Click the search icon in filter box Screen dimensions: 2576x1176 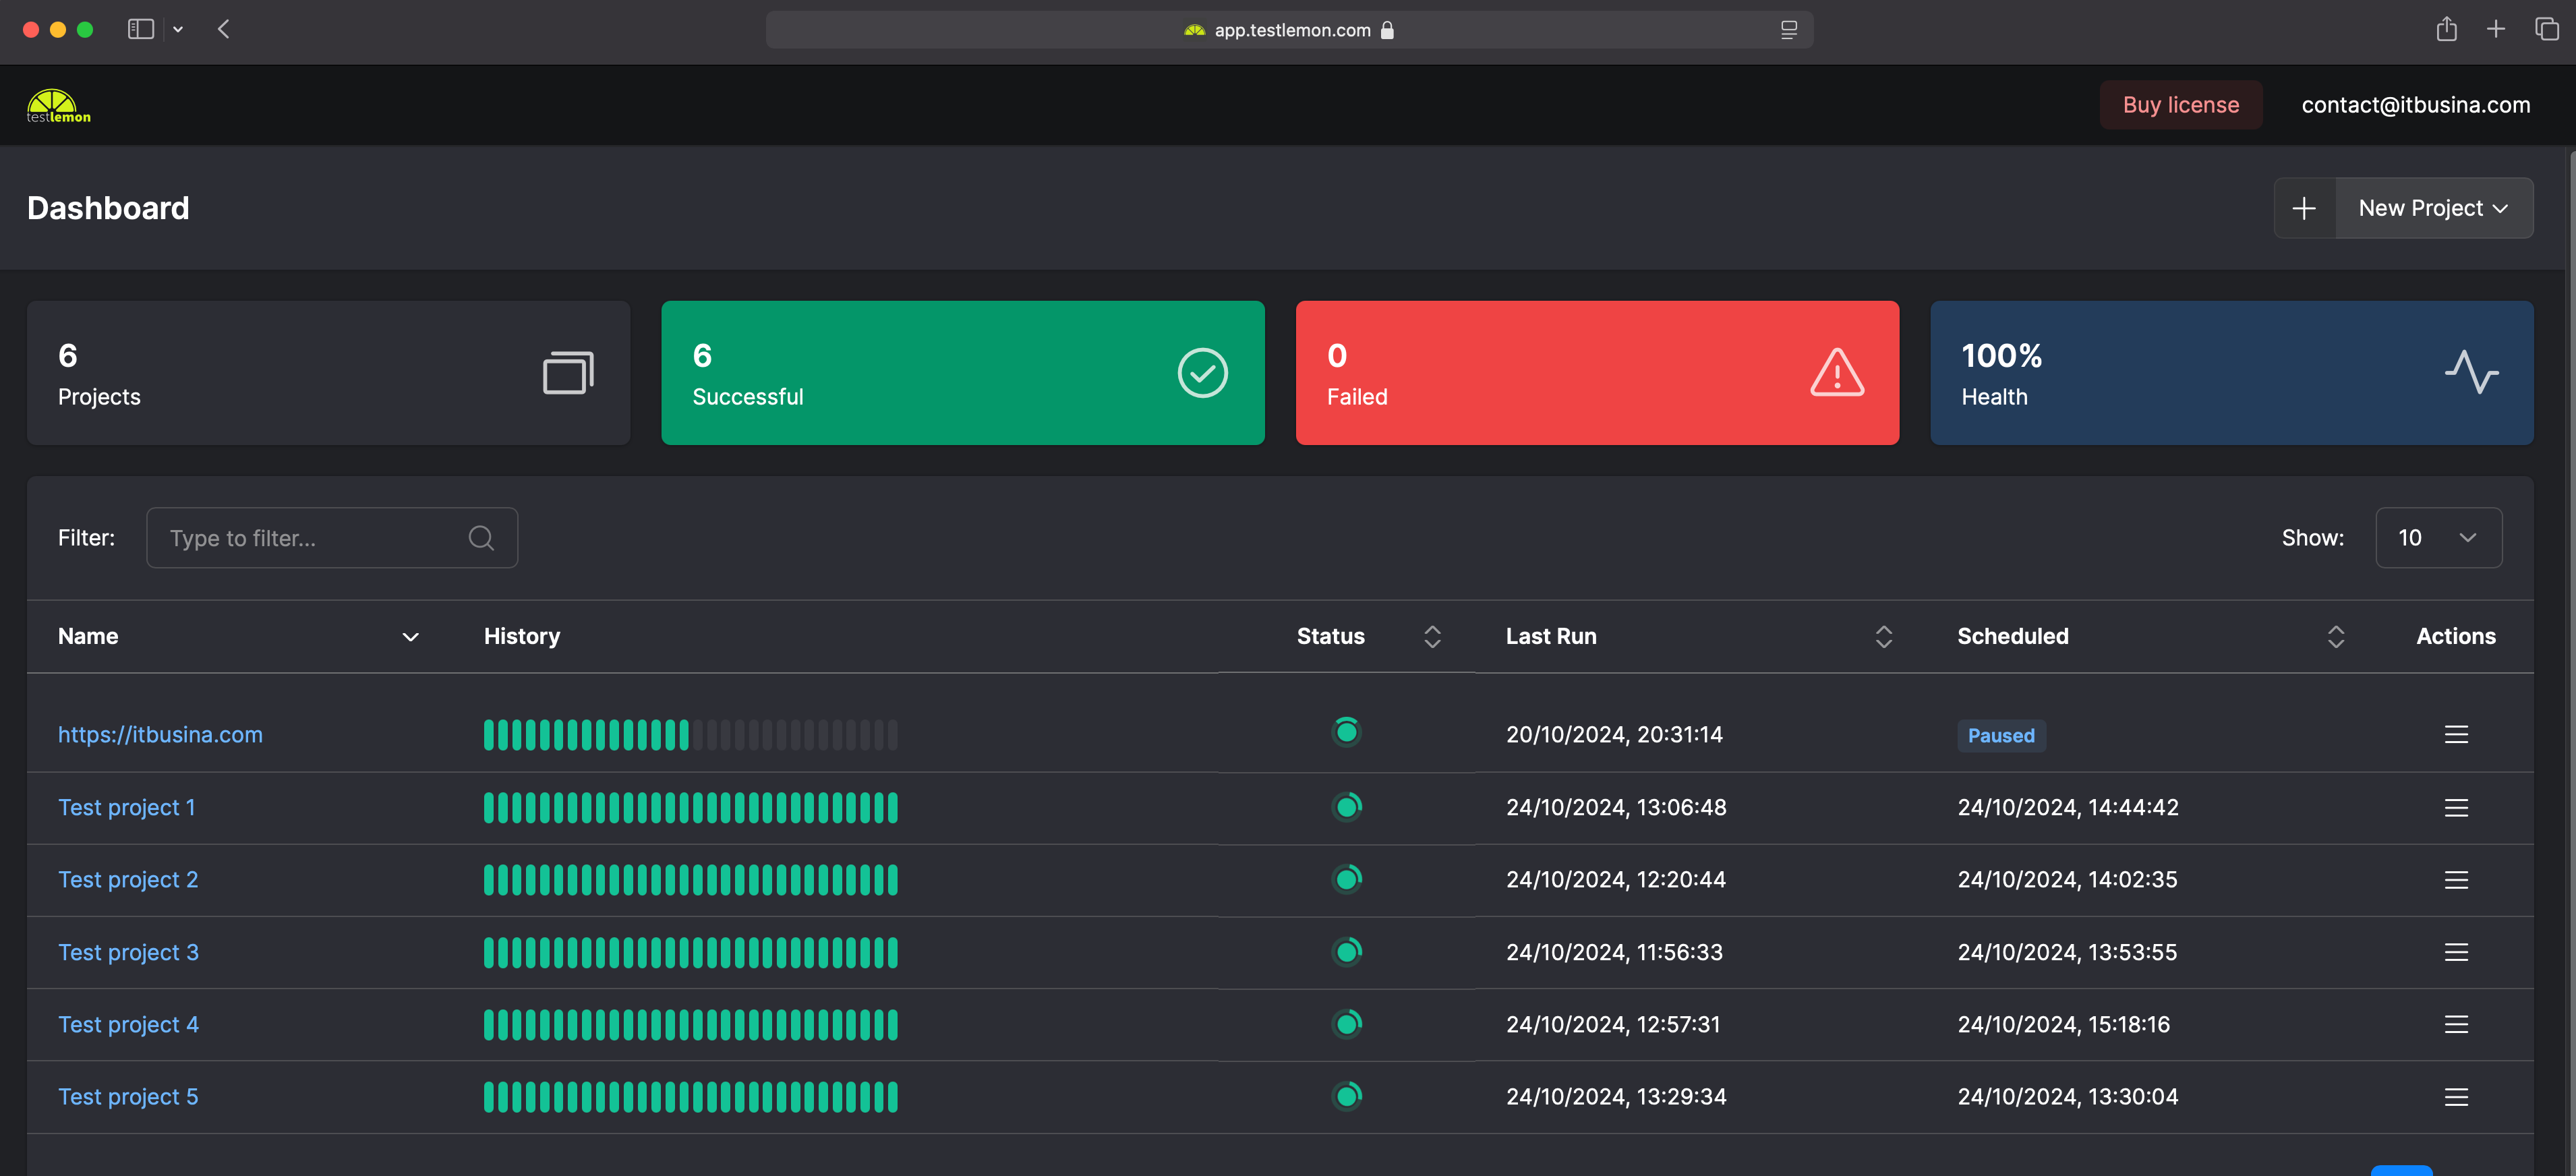(x=481, y=538)
